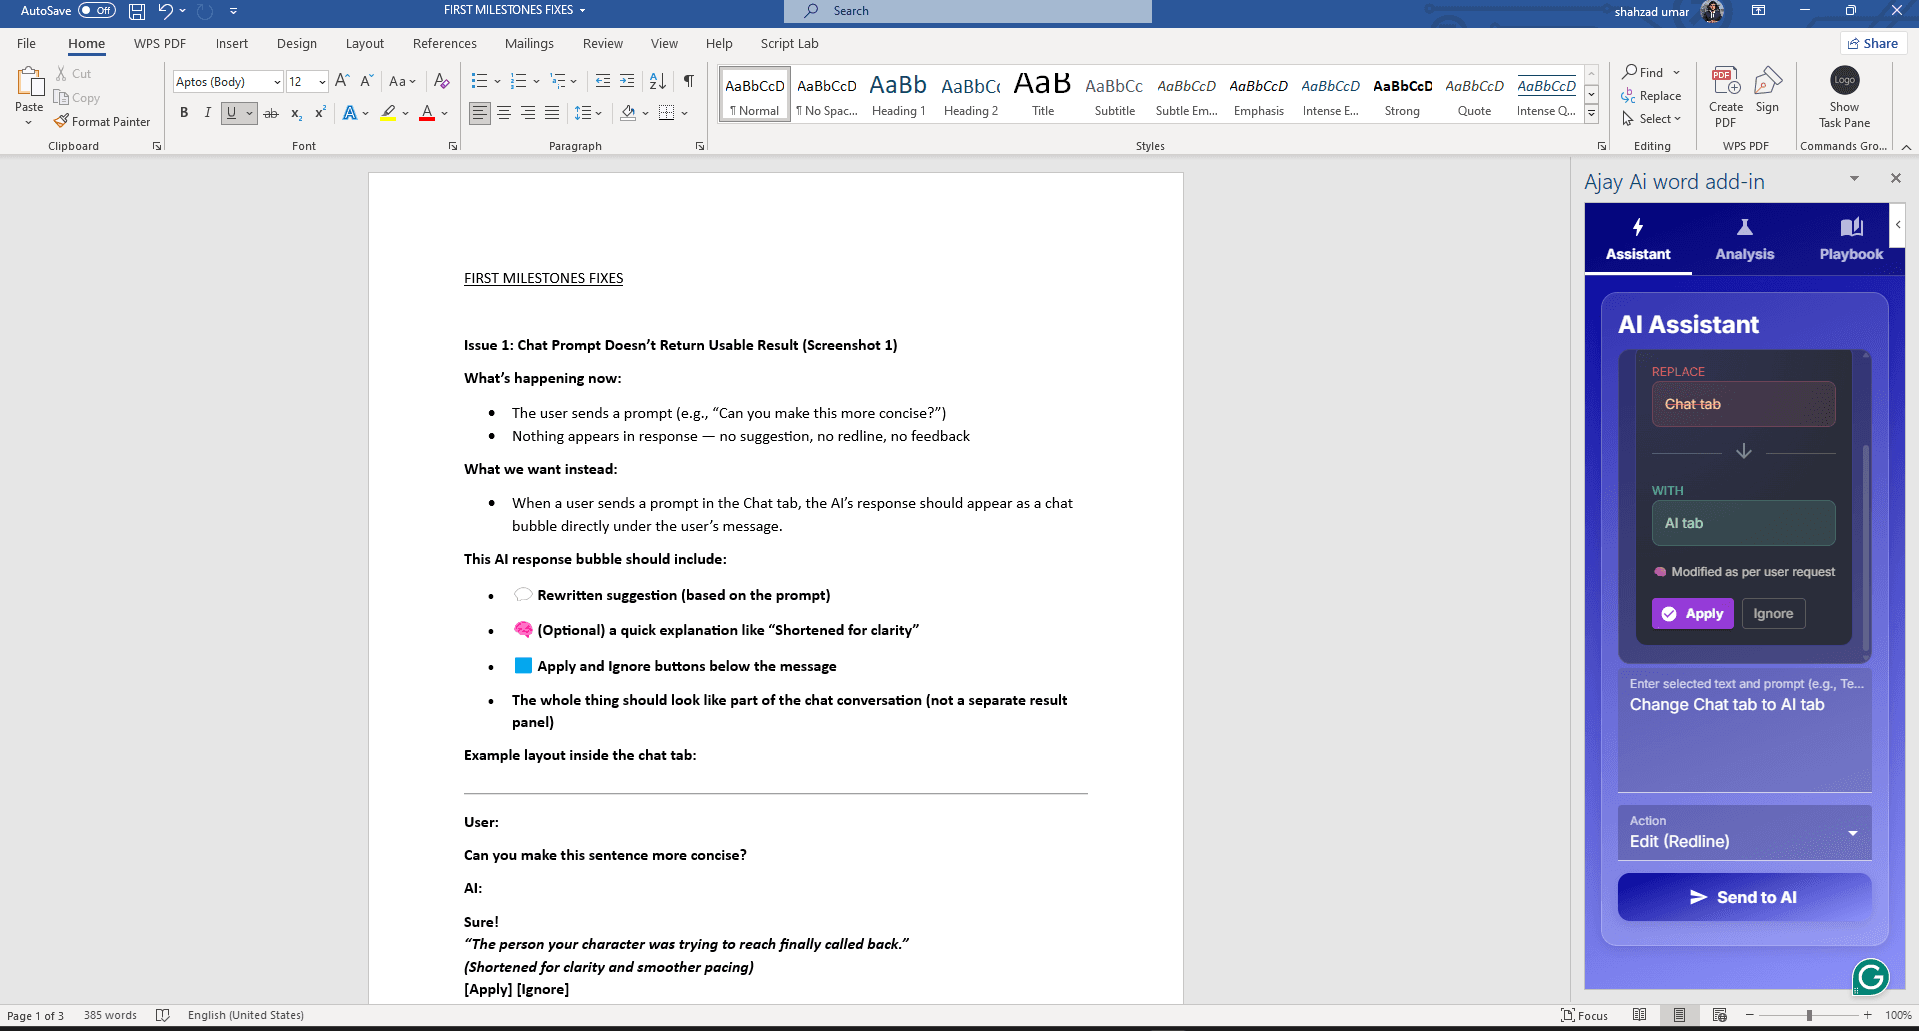Click the Paste clipboard icon
The image size is (1919, 1031).
click(x=29, y=83)
